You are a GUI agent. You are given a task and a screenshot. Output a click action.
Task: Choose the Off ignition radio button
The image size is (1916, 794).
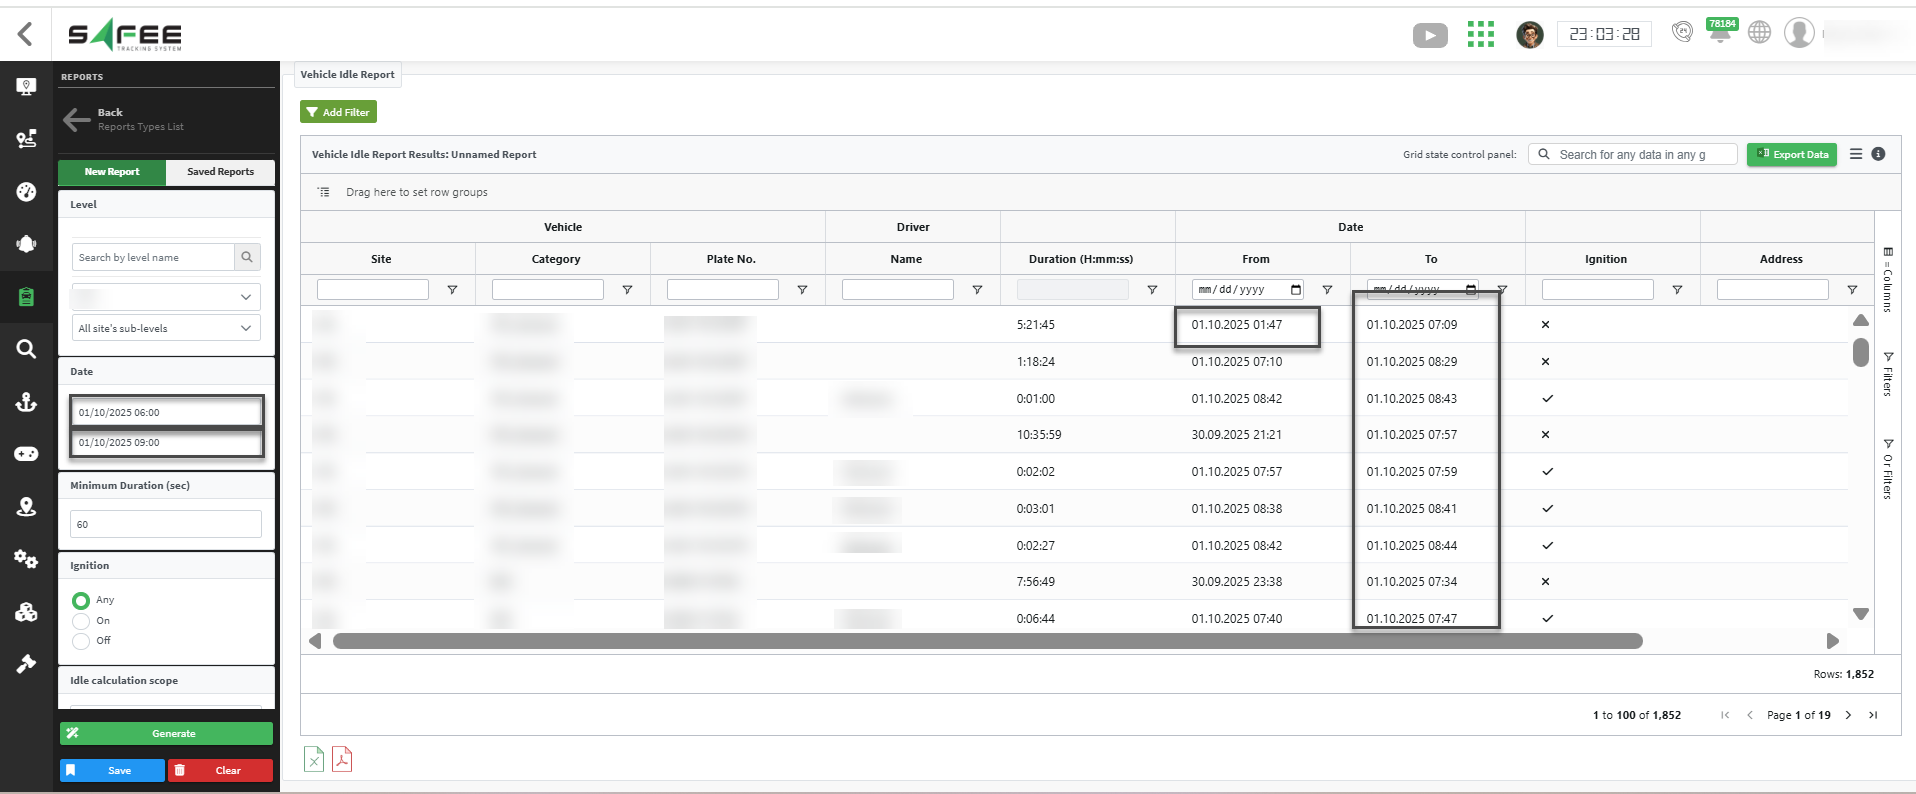(81, 641)
